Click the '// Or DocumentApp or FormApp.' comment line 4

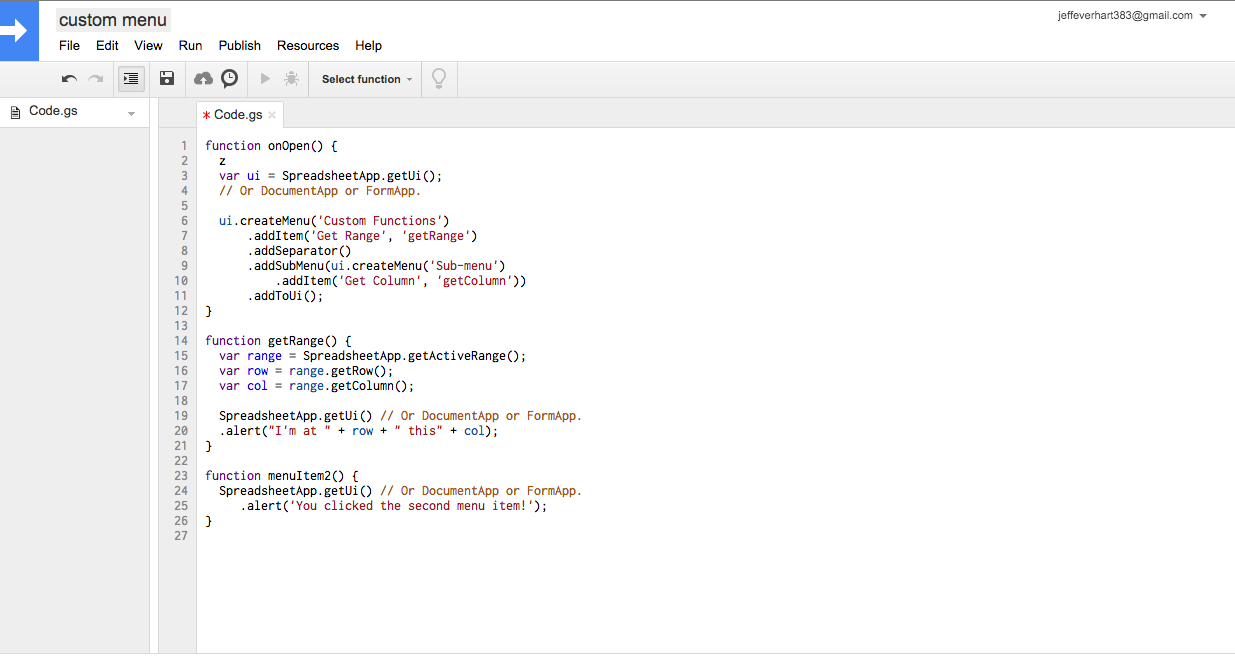pyautogui.click(x=320, y=191)
